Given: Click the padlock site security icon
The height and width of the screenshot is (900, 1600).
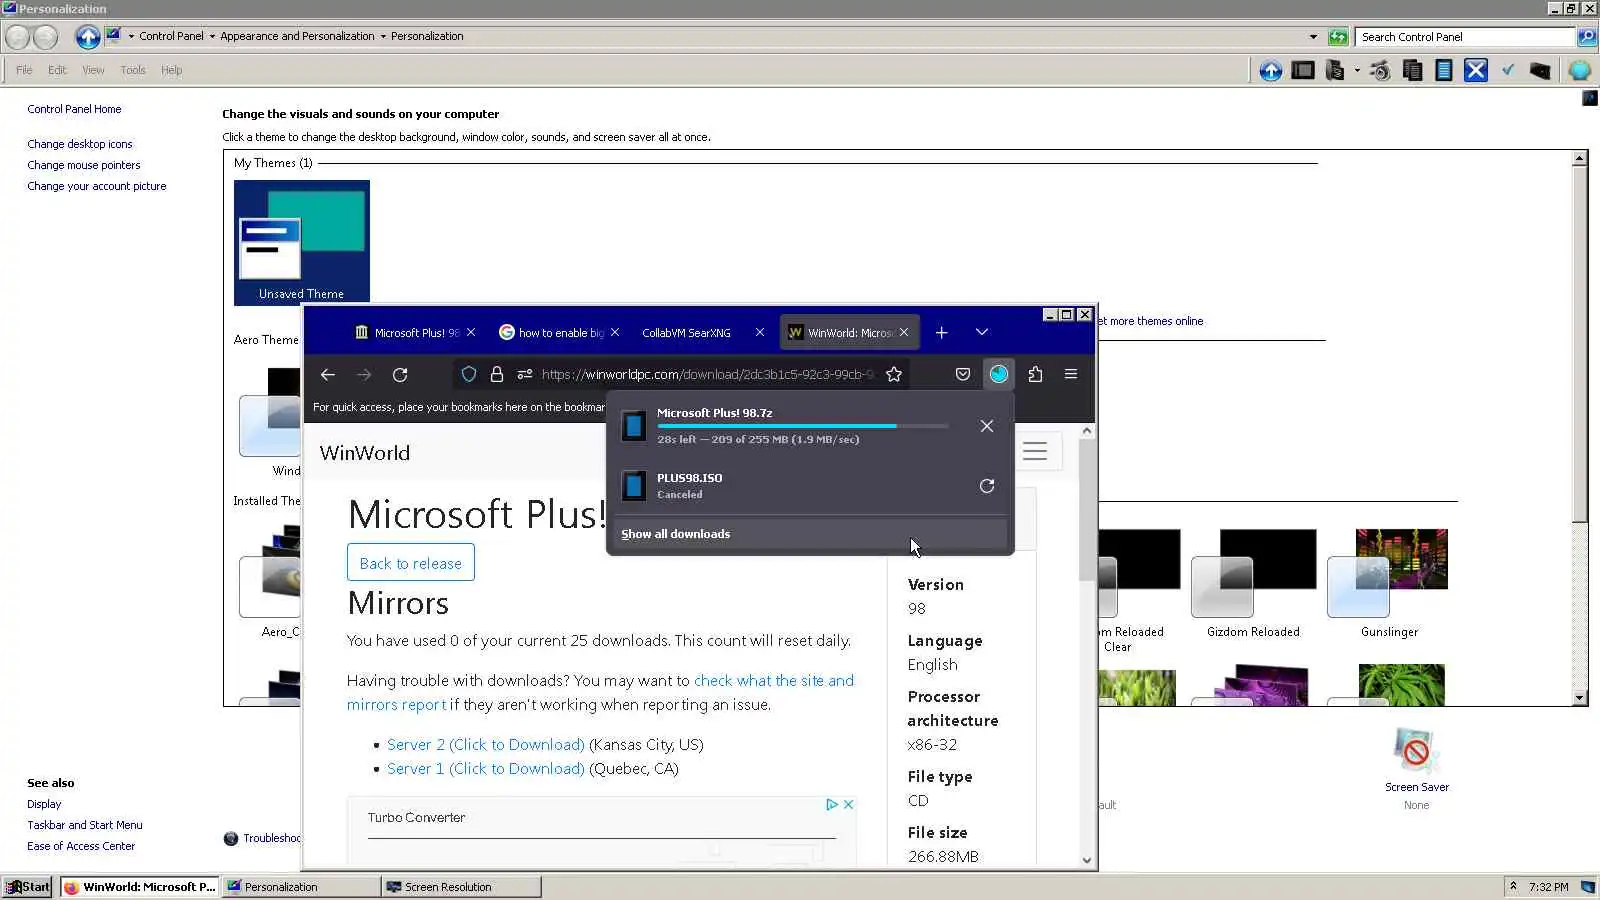Looking at the screenshot, I should click(x=497, y=374).
